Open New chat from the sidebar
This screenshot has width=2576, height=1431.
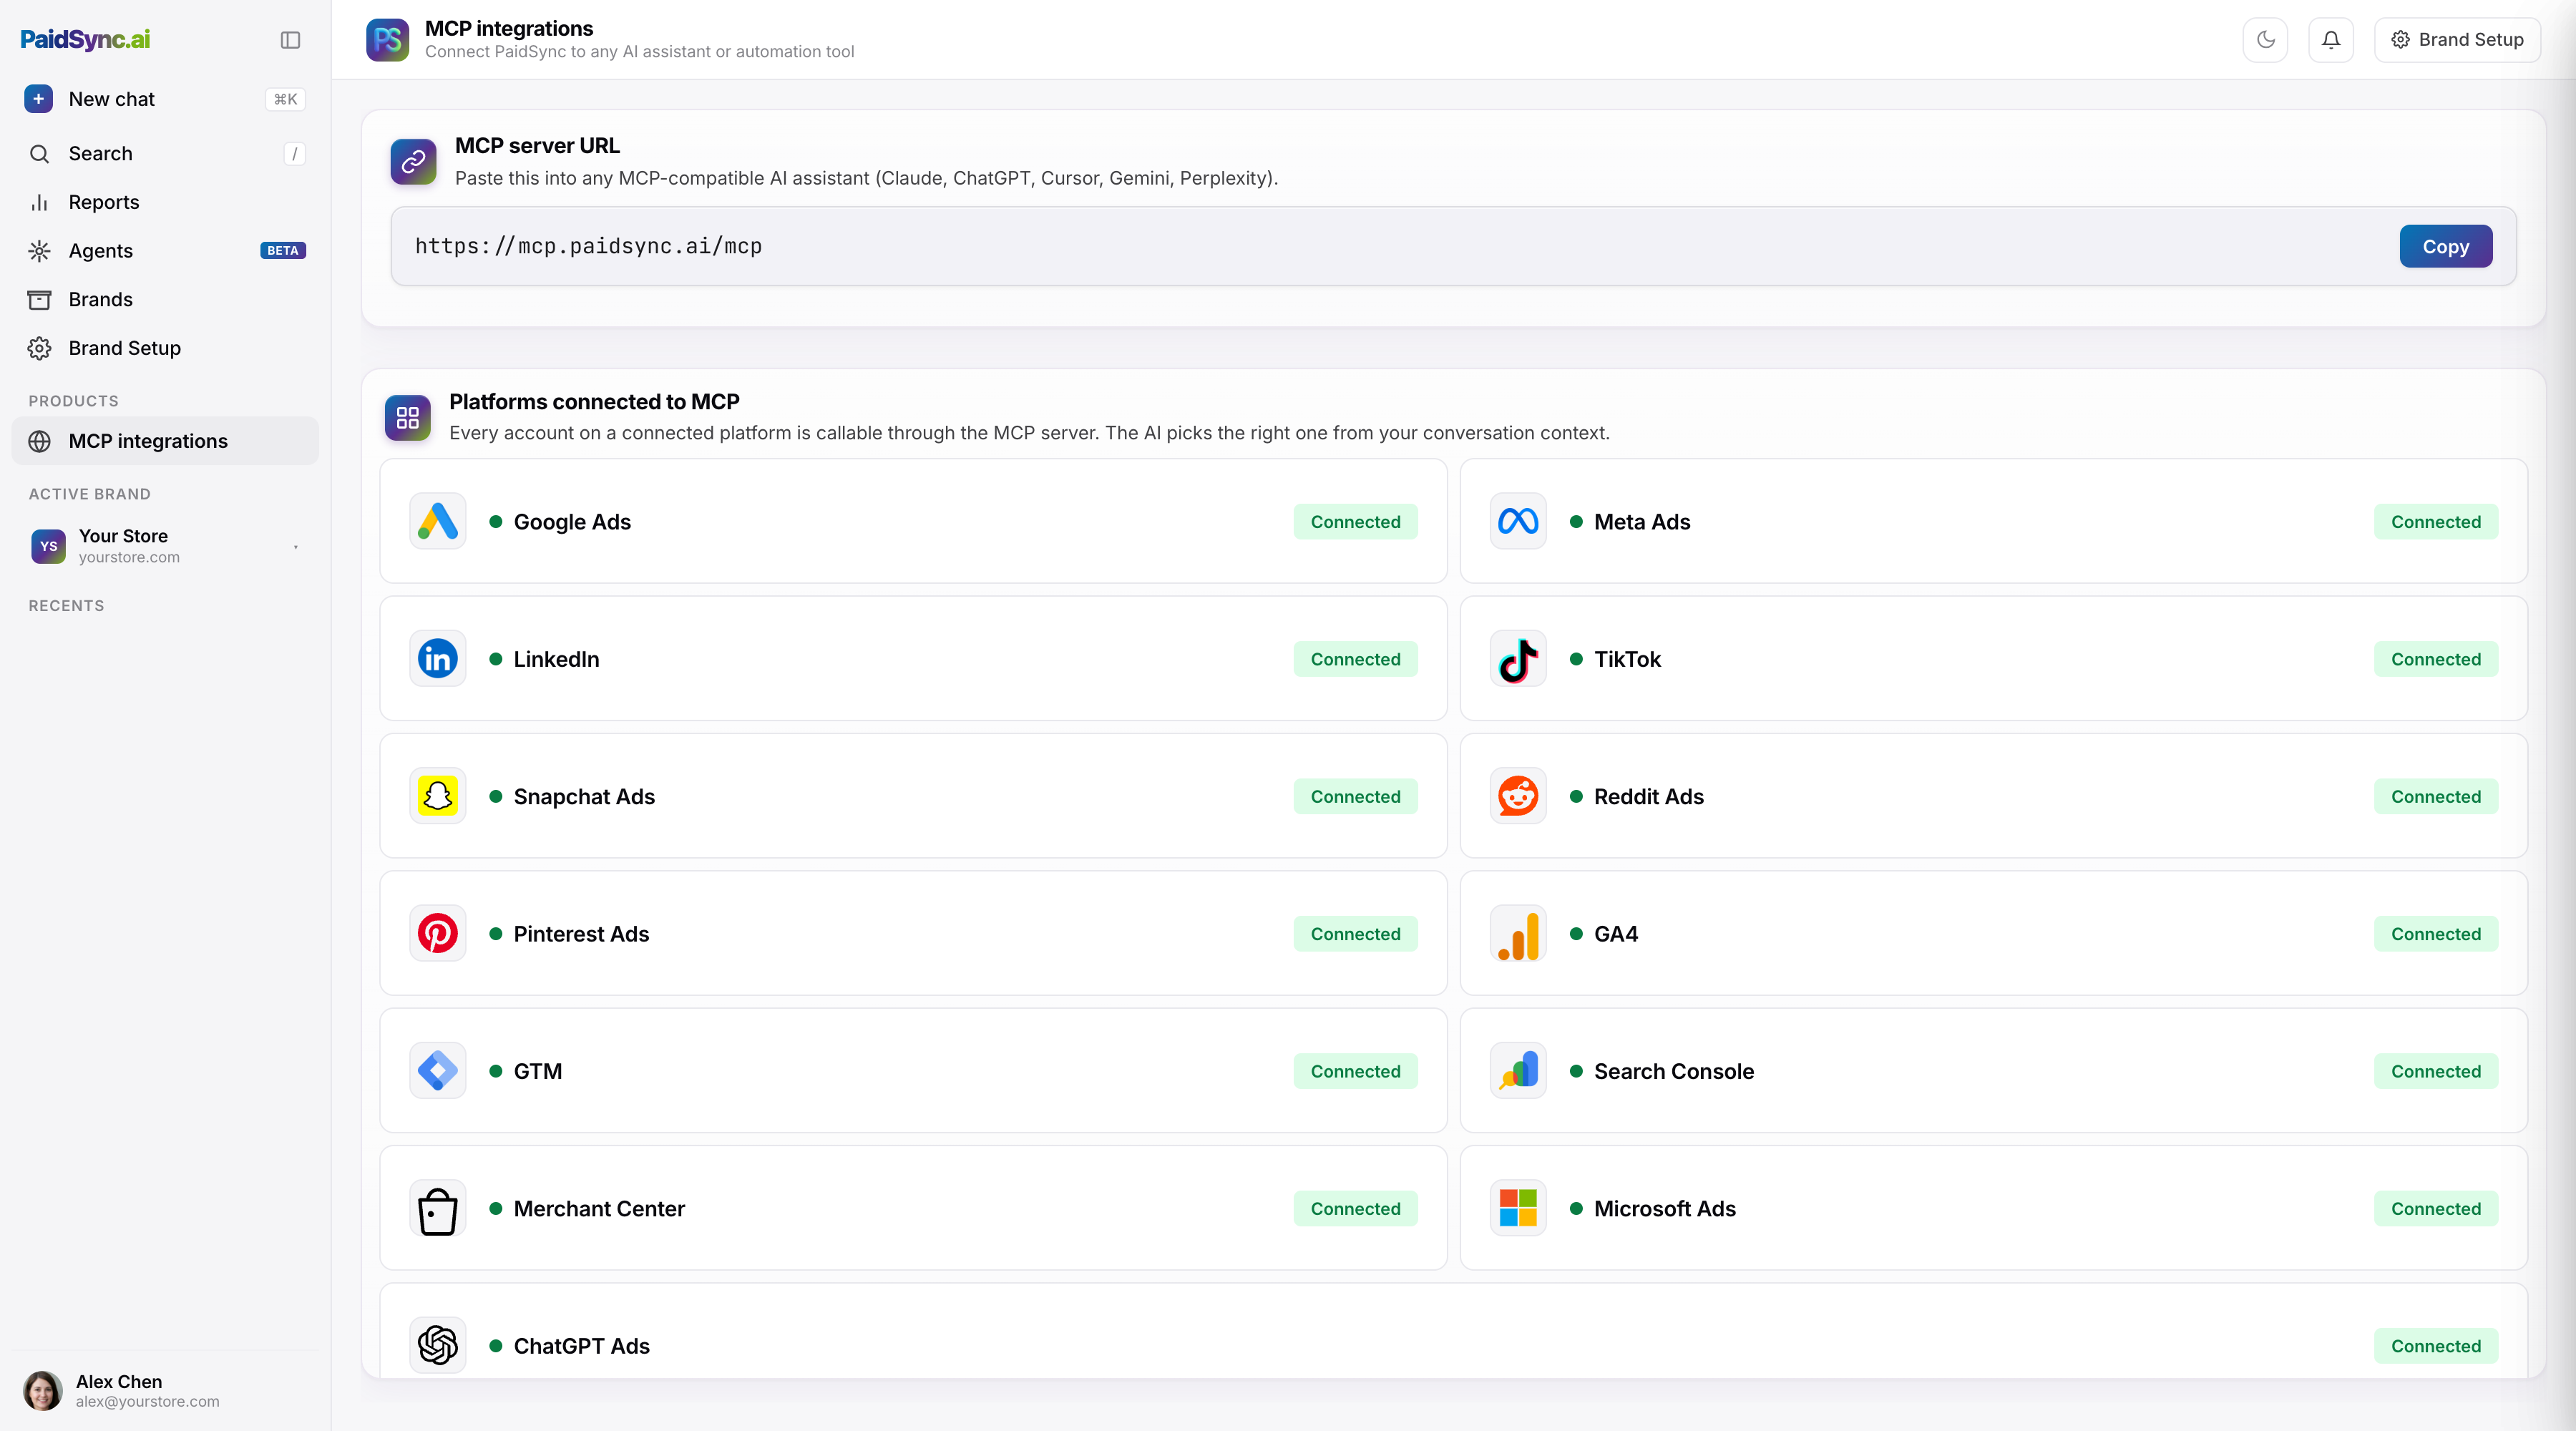165,99
